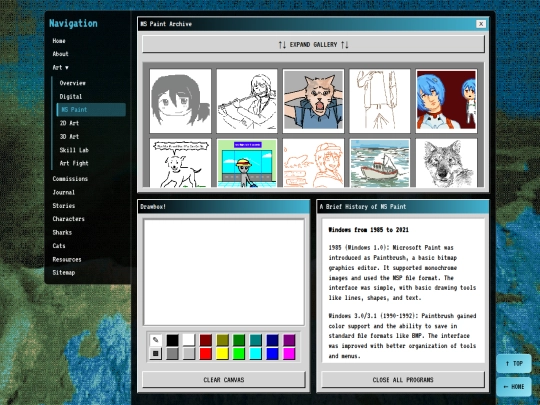Open the About page link
Viewport: 540px width, 405px height.
[x=61, y=54]
